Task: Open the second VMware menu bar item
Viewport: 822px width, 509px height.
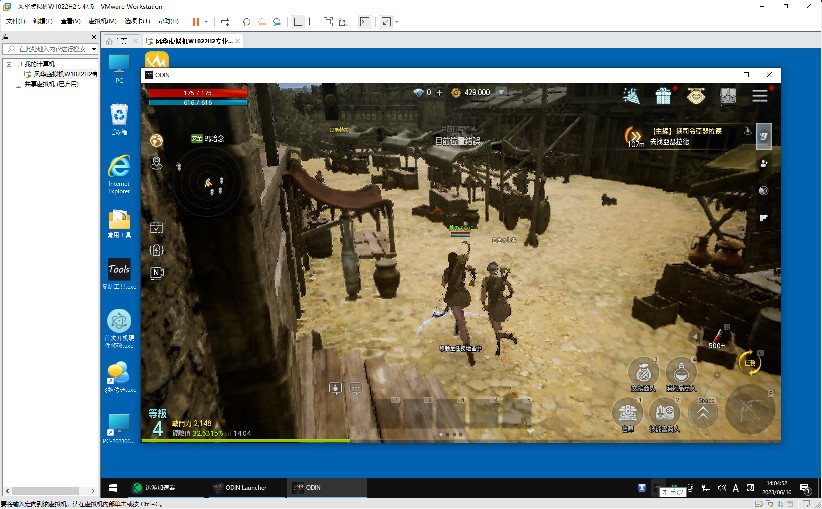Action: pyautogui.click(x=42, y=21)
